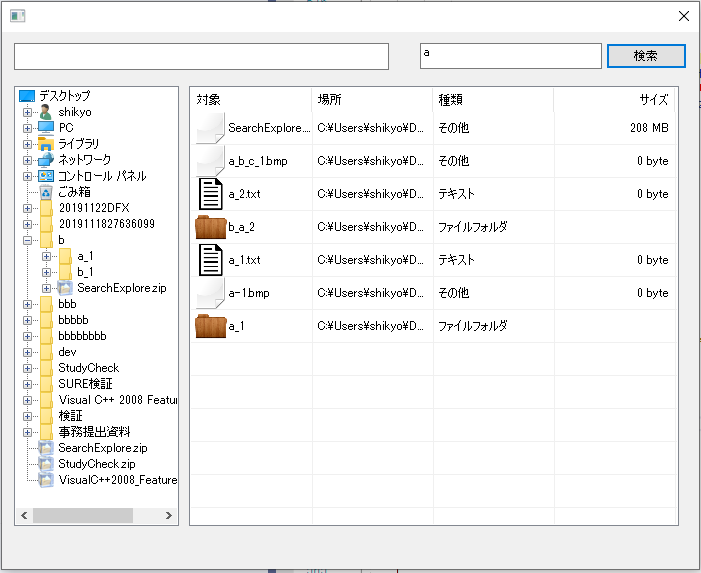Click the b_1 folder icon in tree
Viewport: 701px width, 573px height.
[x=65, y=272]
